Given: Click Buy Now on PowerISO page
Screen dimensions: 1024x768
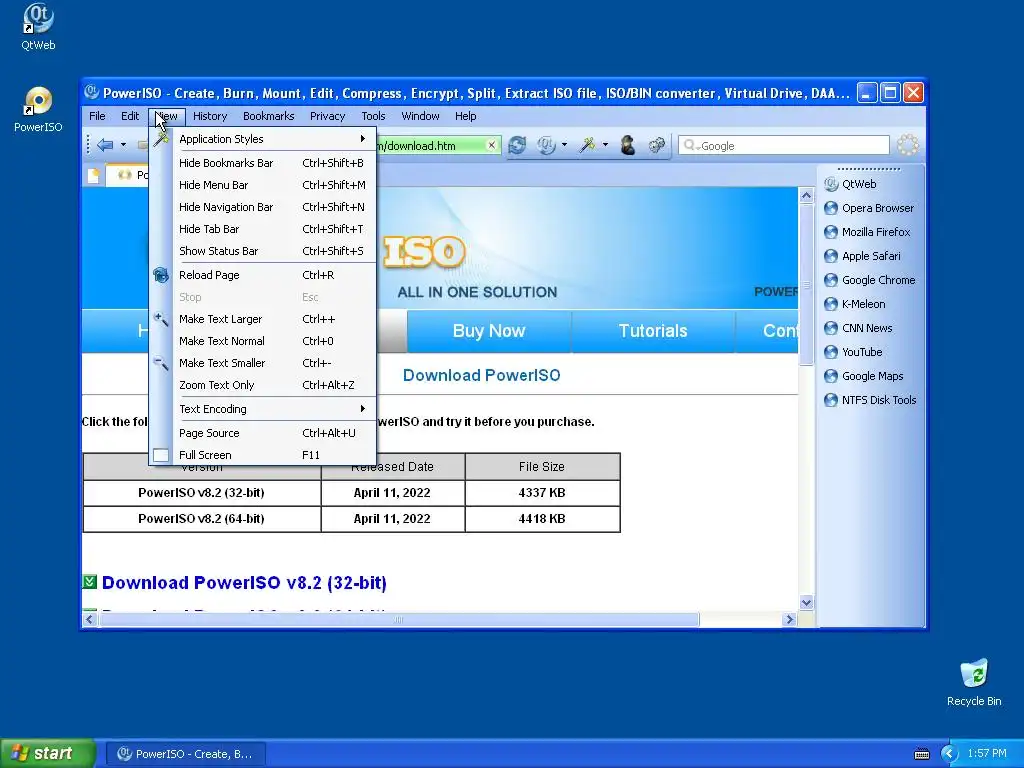Looking at the screenshot, I should [489, 331].
